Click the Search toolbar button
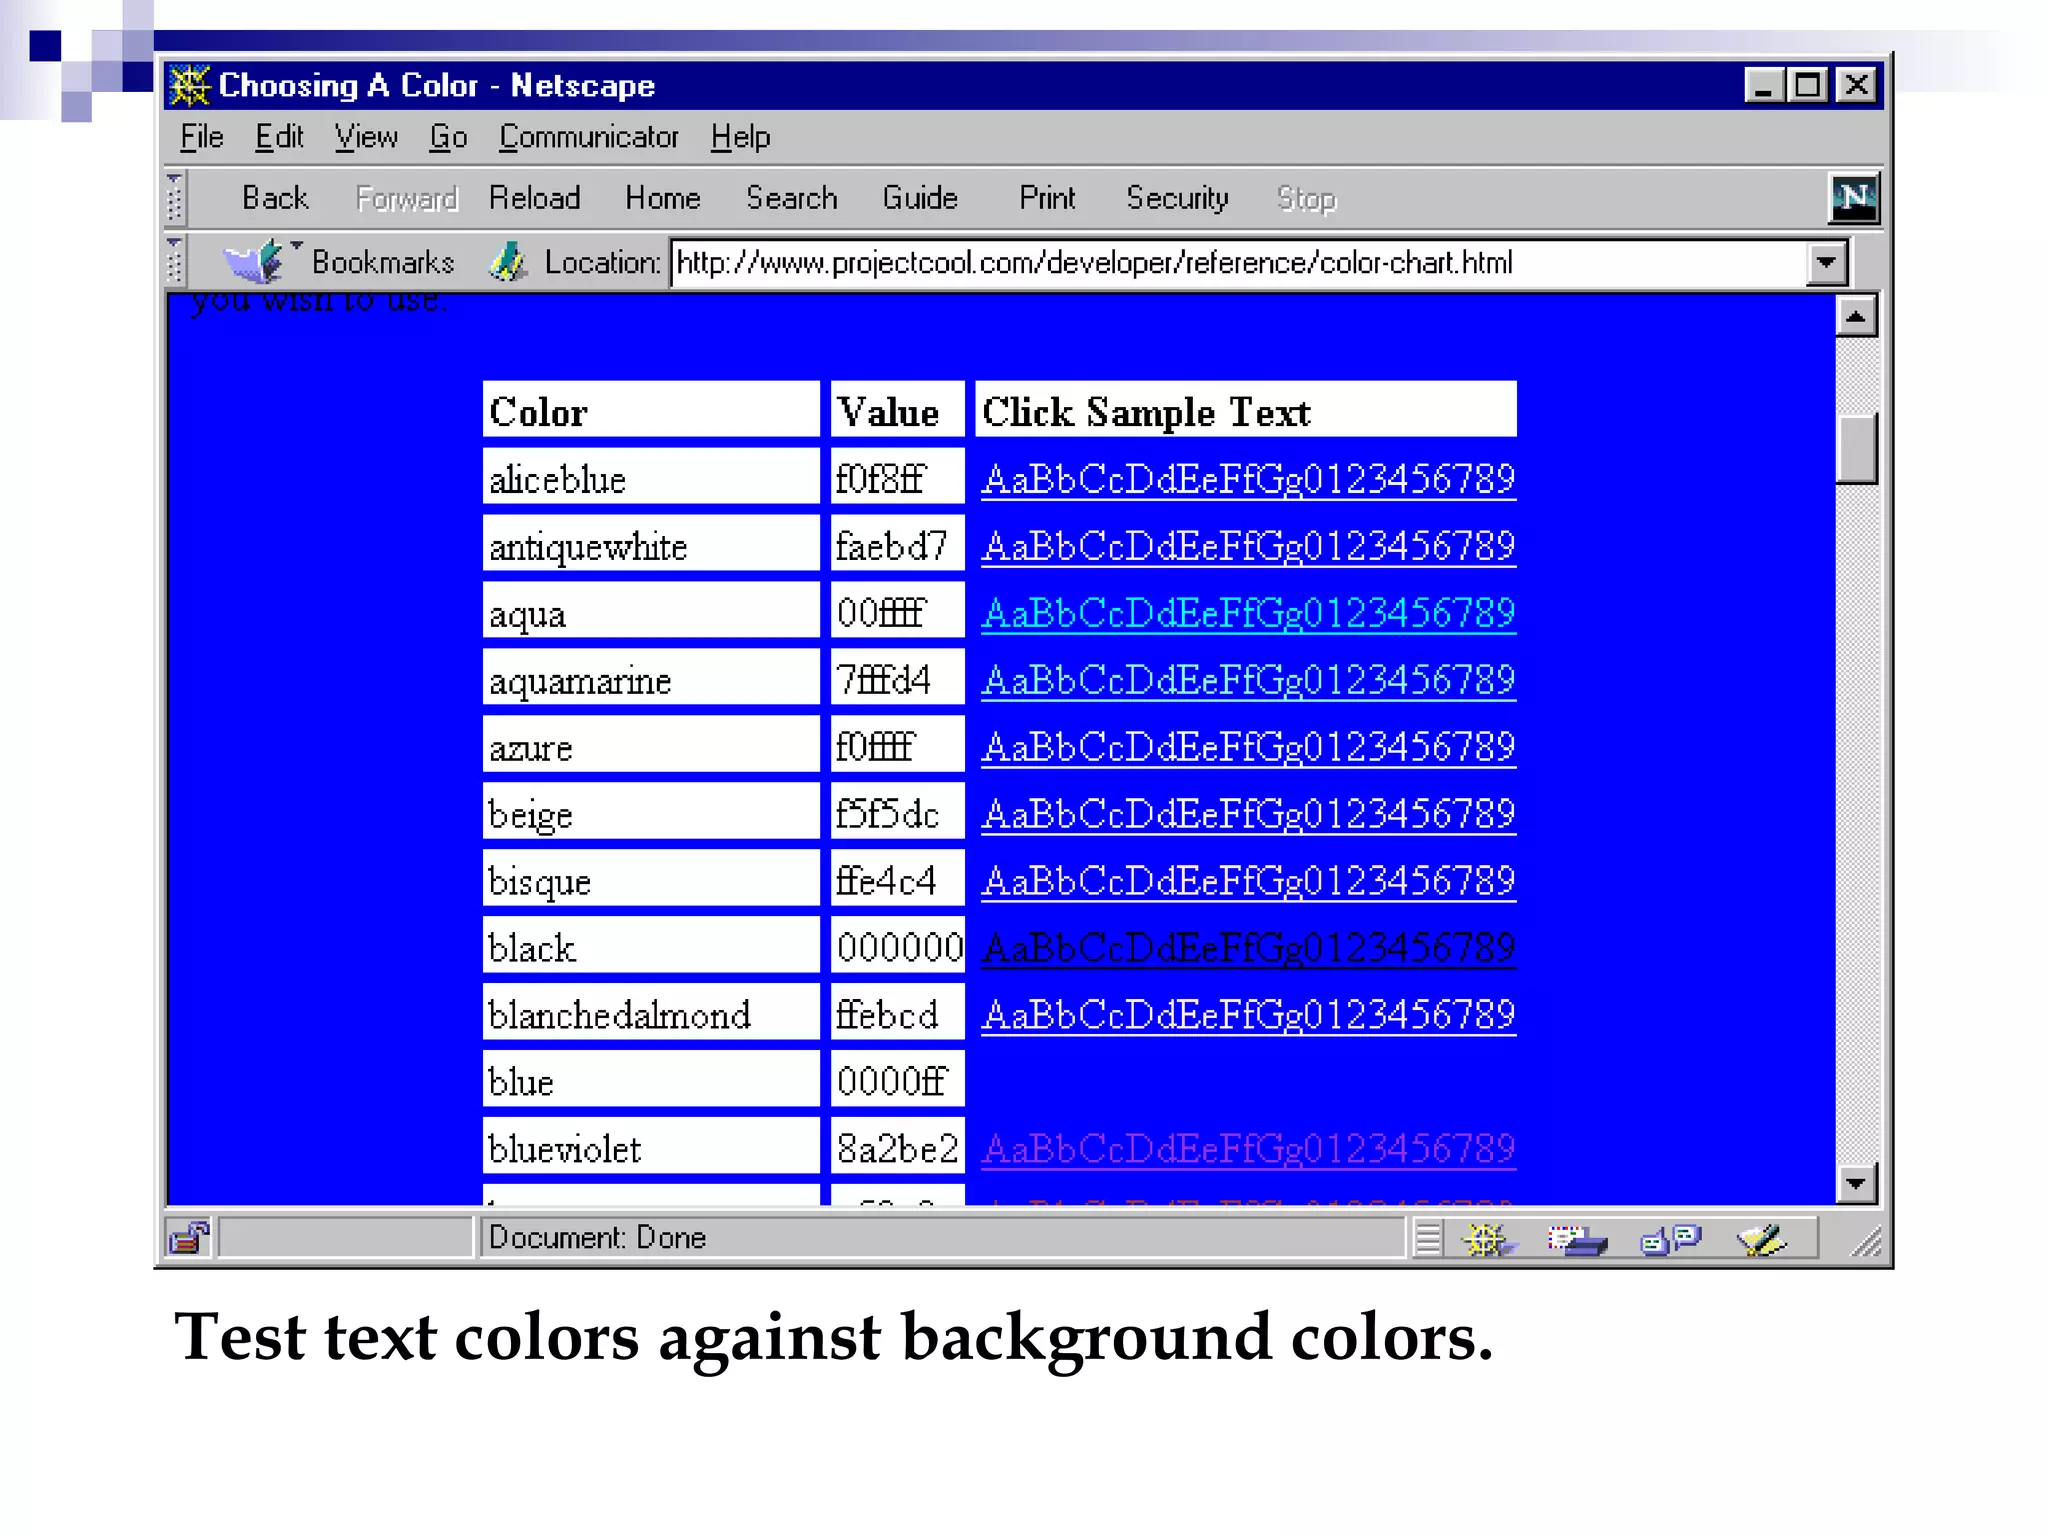The height and width of the screenshot is (1536, 2048). pyautogui.click(x=792, y=198)
